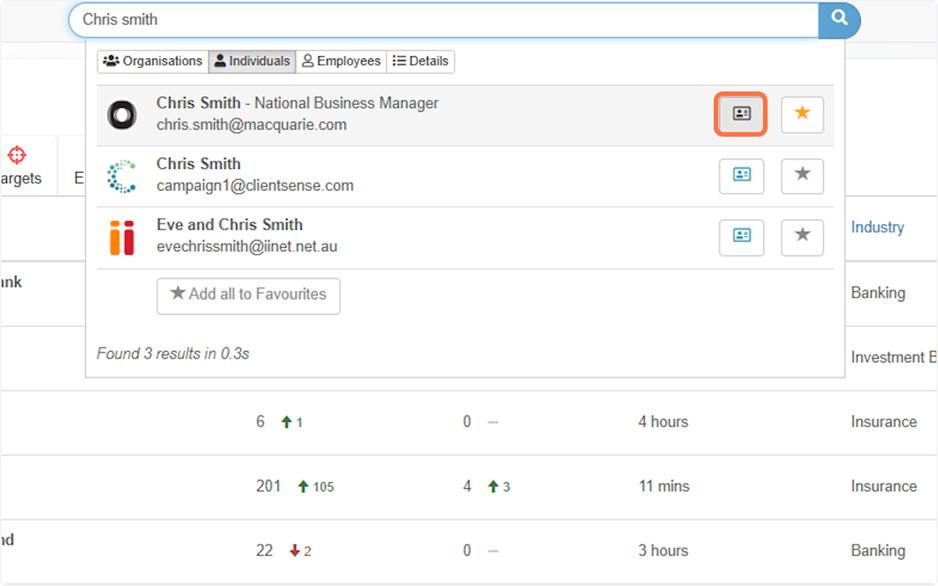Click into the Chris smith search field
Viewport: 938px width, 586px height.
[440, 19]
